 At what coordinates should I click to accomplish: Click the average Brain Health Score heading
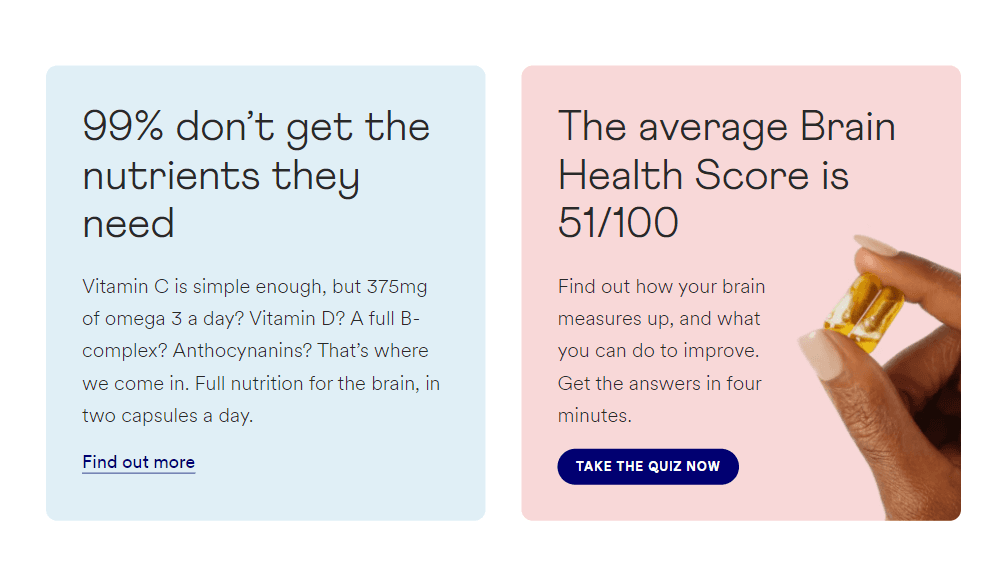coord(727,174)
